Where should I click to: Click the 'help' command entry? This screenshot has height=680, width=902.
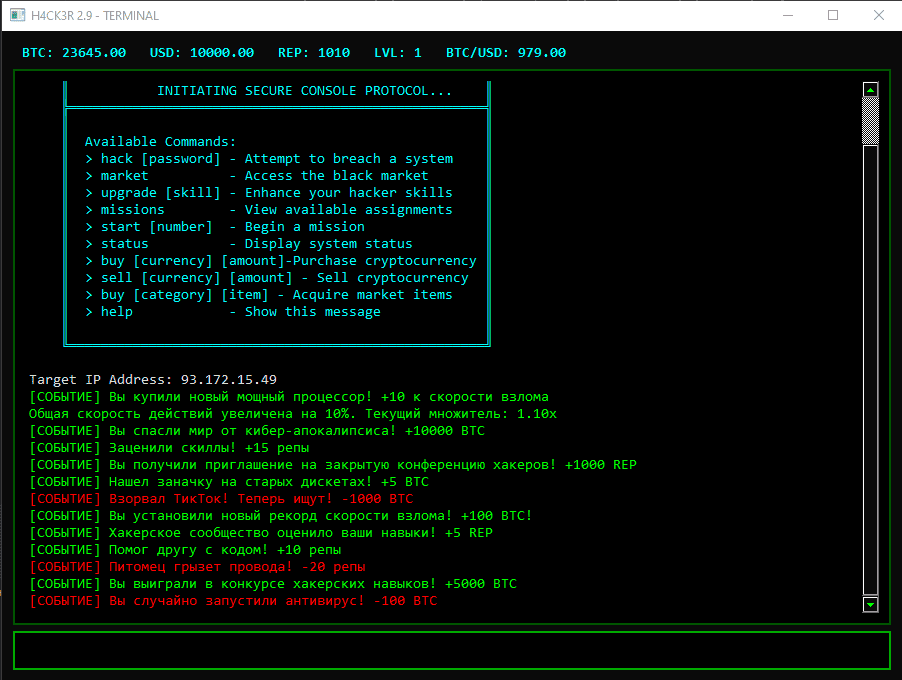pos(116,312)
